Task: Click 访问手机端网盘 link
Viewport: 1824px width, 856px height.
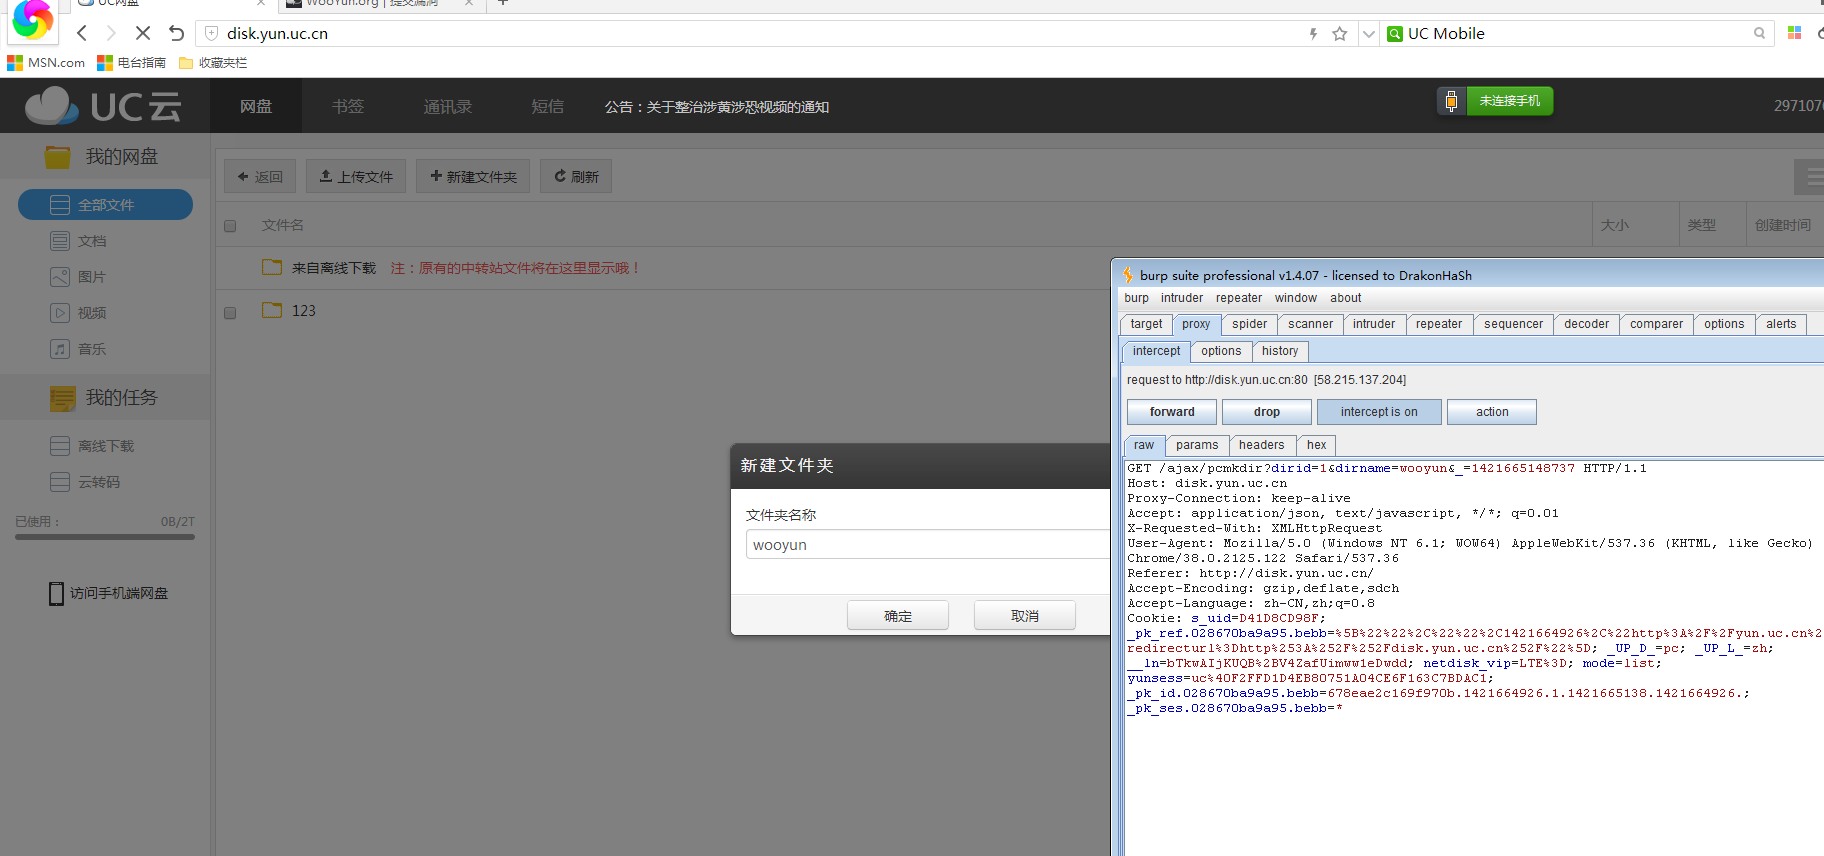Action: pos(108,593)
